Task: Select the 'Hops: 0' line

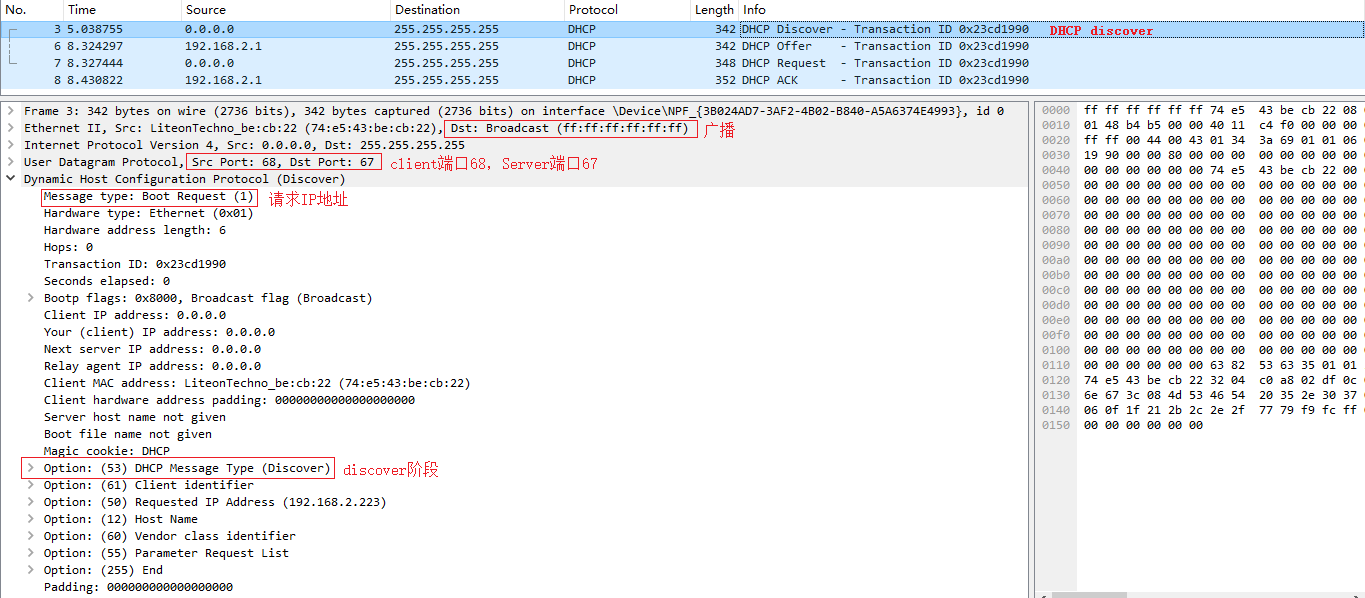Action: tap(68, 247)
